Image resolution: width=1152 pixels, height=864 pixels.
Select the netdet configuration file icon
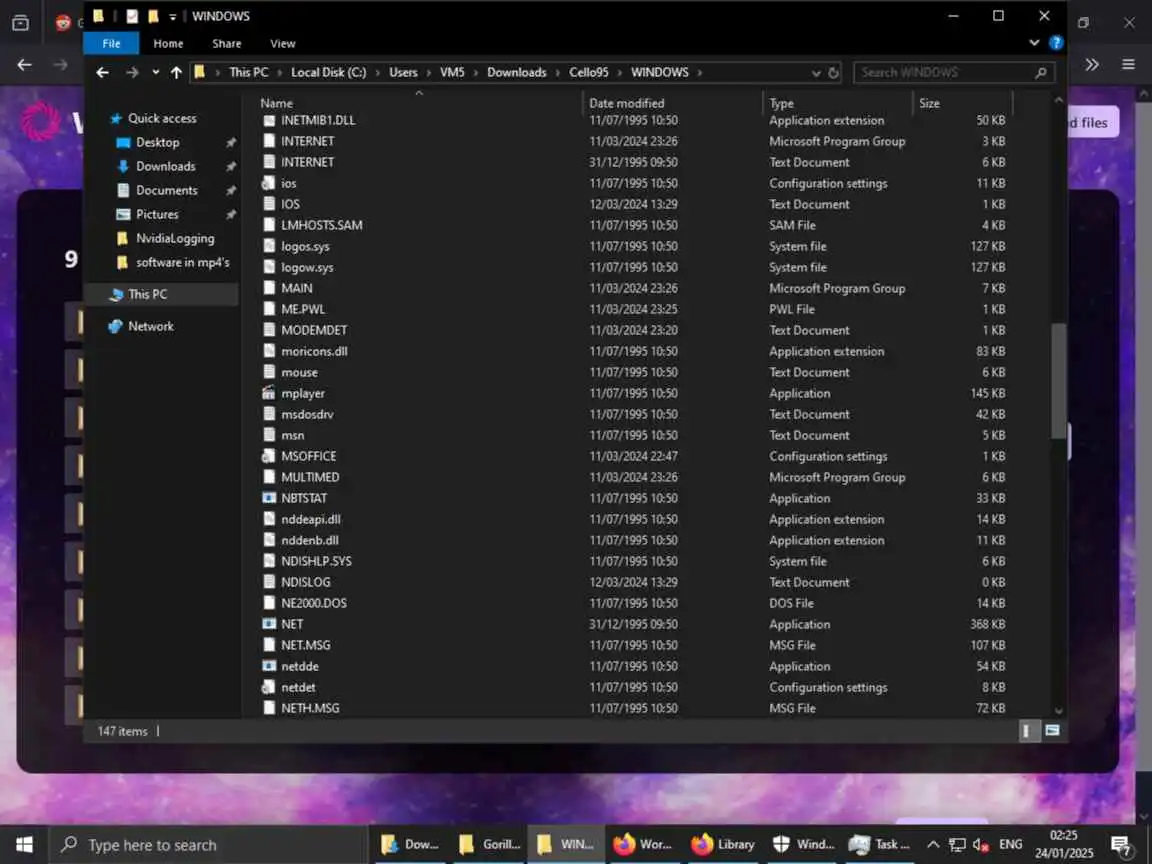pos(269,687)
